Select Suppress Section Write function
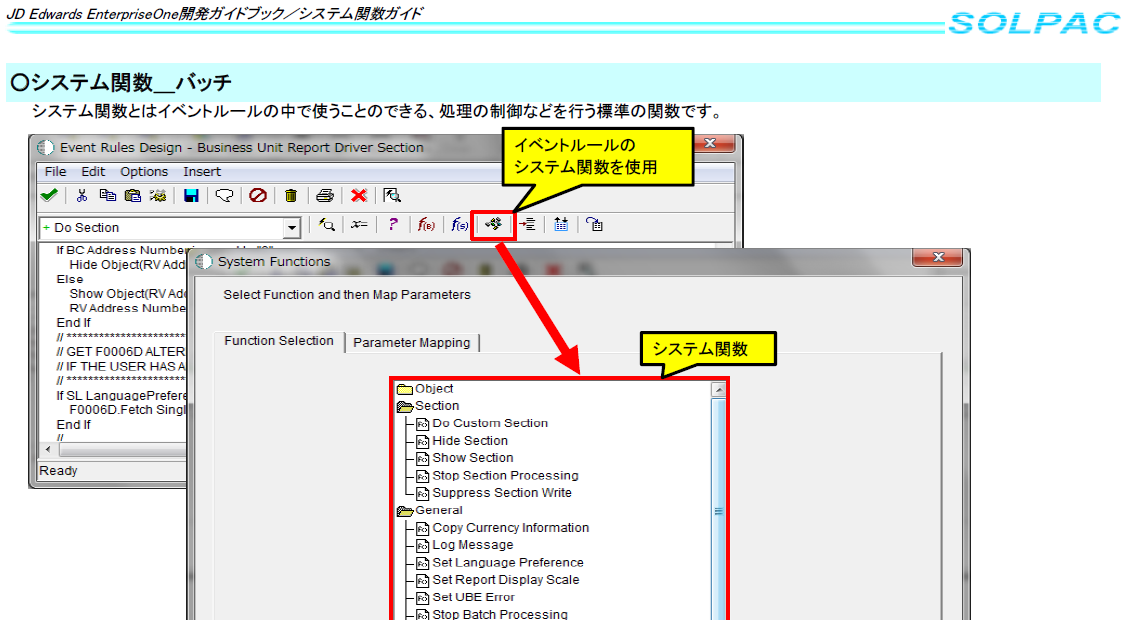Viewport: 1127px width, 620px height. pos(502,493)
